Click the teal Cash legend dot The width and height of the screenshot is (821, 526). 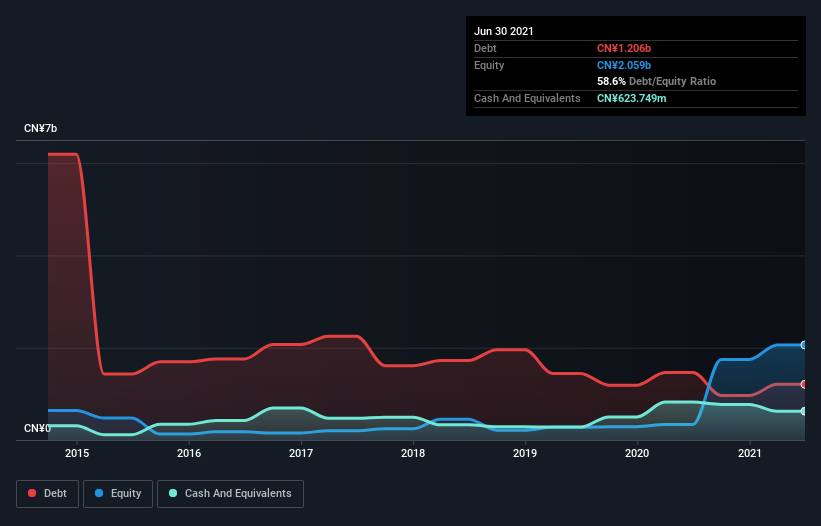(173, 493)
